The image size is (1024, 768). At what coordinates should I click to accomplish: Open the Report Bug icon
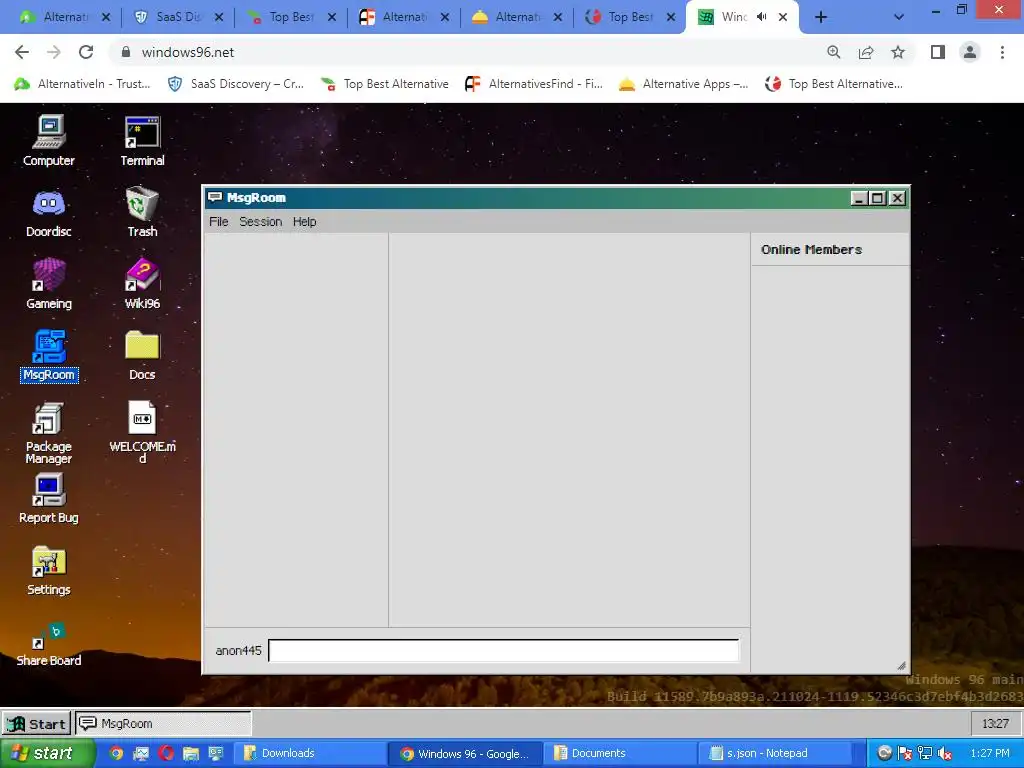(49, 499)
